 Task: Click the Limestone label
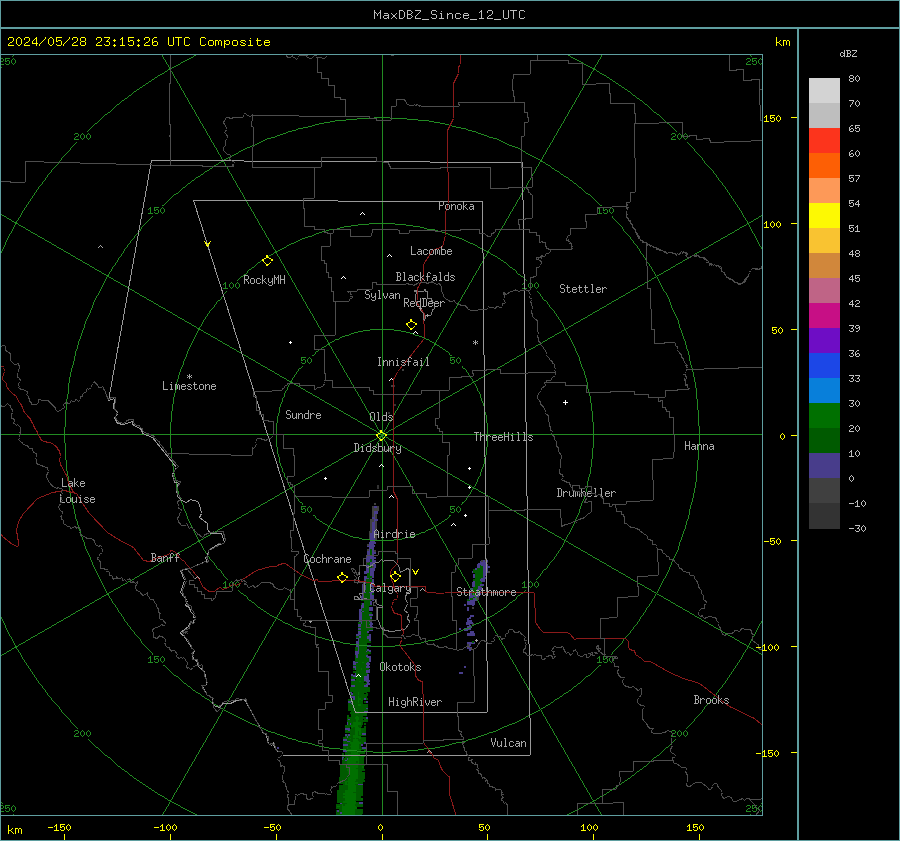(189, 386)
